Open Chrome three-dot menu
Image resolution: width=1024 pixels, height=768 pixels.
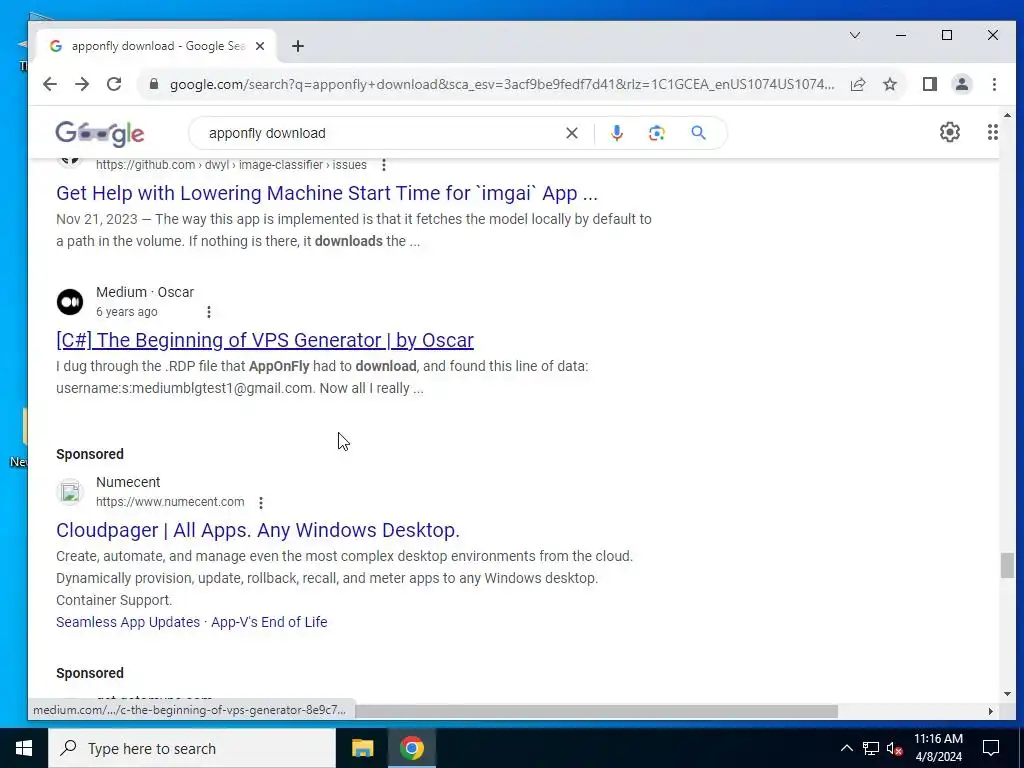[994, 84]
